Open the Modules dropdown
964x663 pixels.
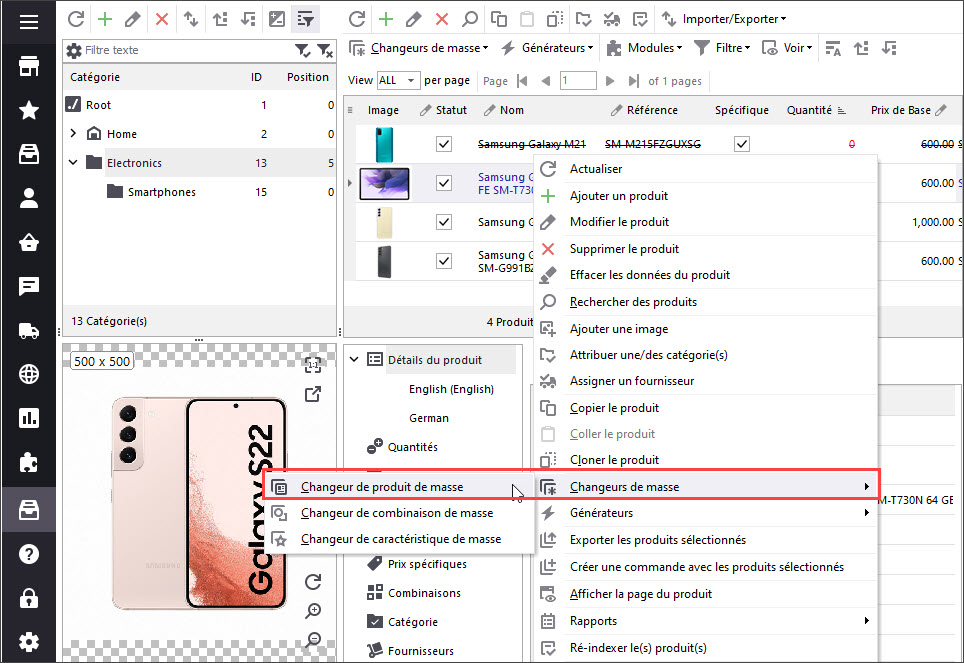click(x=644, y=48)
